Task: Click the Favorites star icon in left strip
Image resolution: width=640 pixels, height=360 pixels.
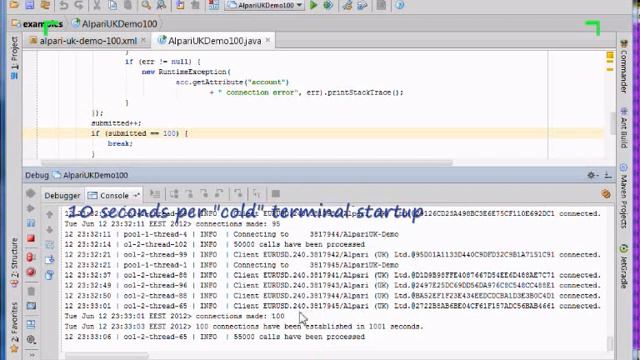Action: pos(14,349)
